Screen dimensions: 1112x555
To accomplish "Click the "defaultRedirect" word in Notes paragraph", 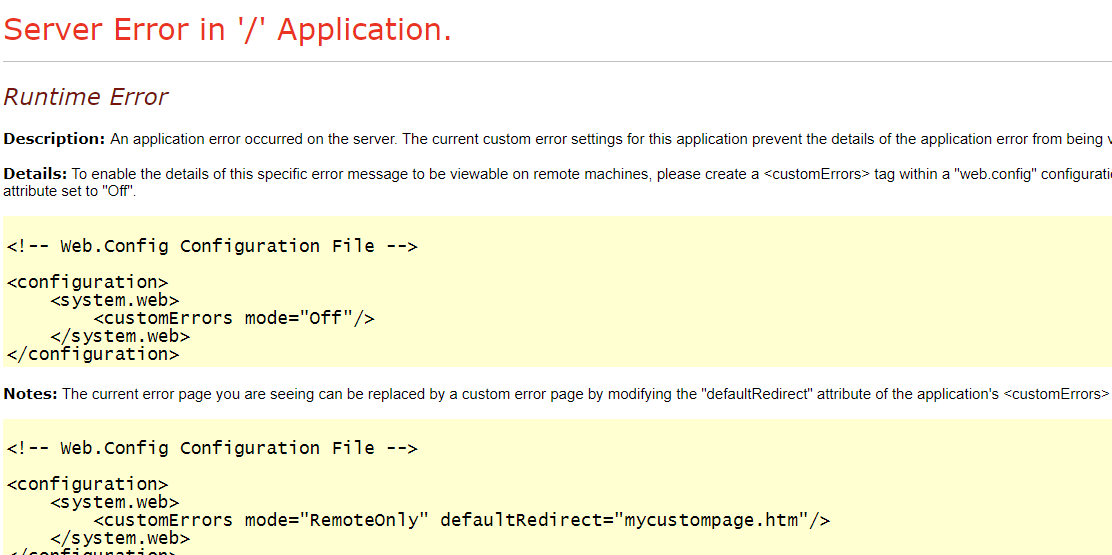I will pos(756,394).
